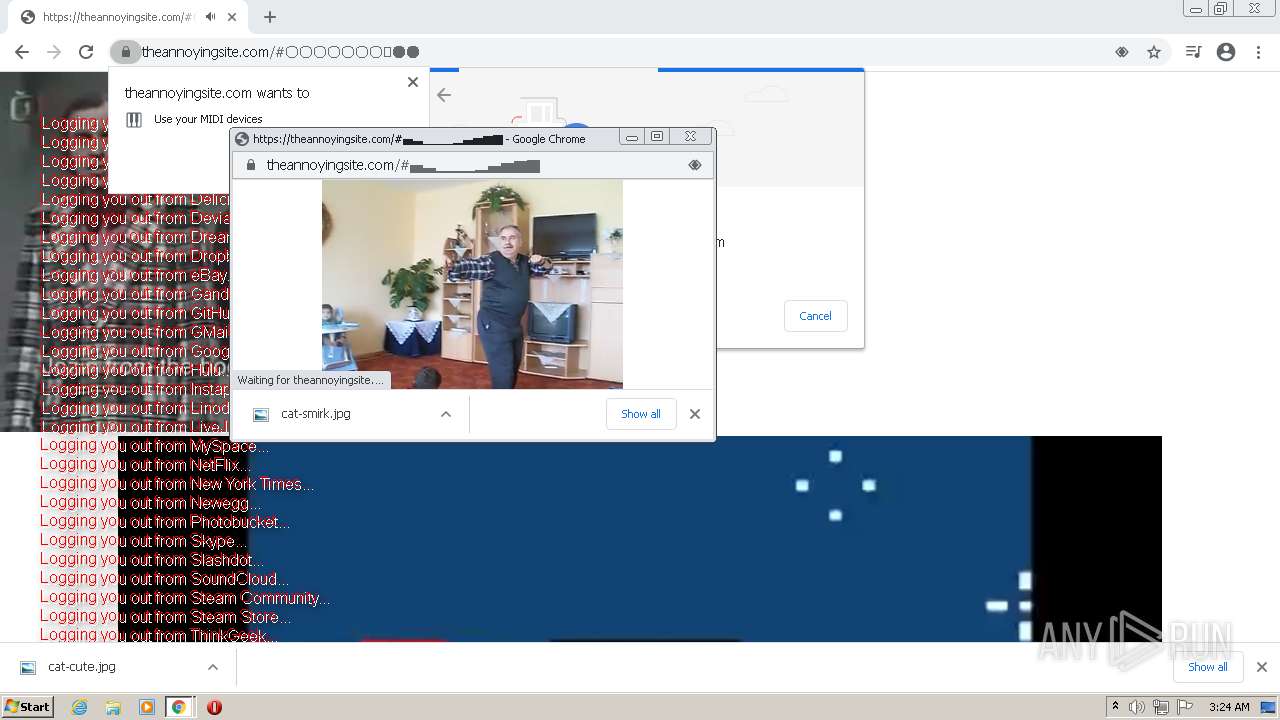Image resolution: width=1280 pixels, height=720 pixels.
Task: Open the Windows Start menu
Action: coord(27,707)
